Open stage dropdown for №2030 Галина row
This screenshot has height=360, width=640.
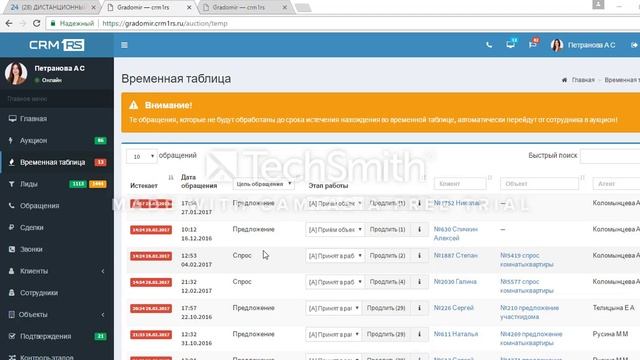(335, 282)
